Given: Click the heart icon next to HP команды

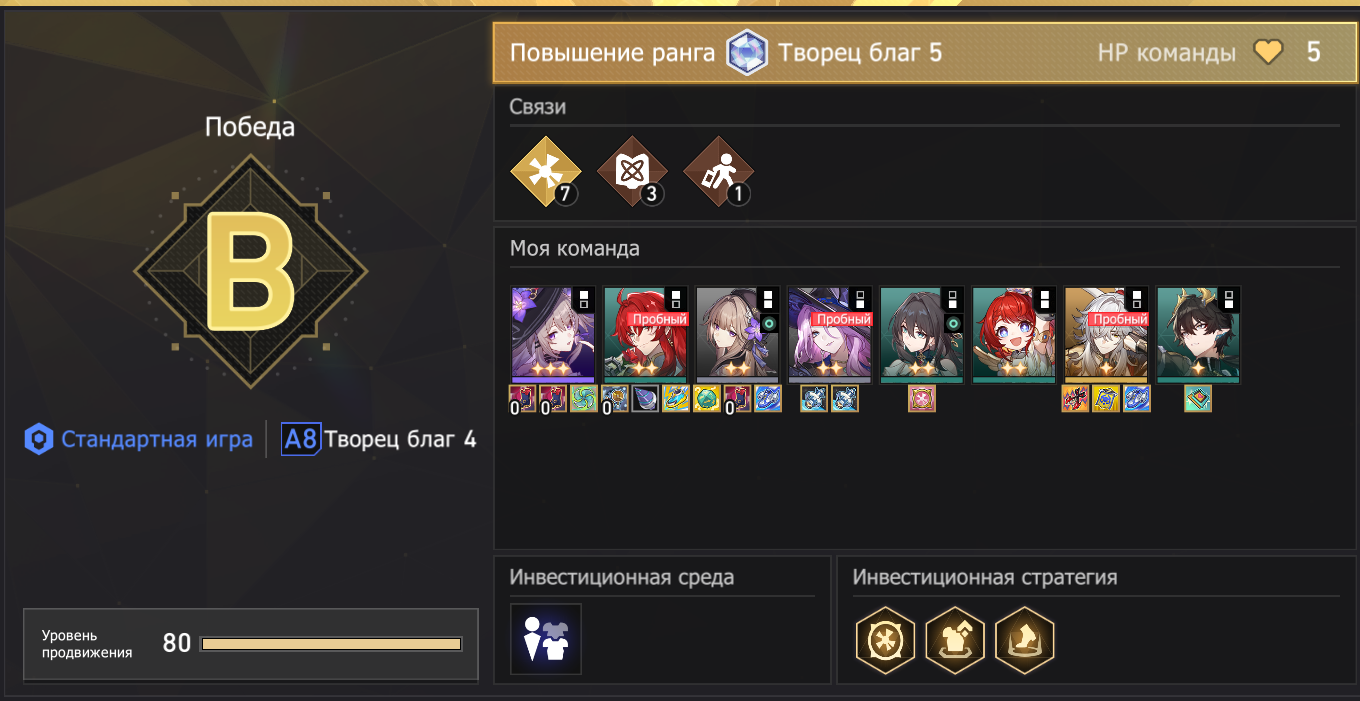Looking at the screenshot, I should point(1268,53).
